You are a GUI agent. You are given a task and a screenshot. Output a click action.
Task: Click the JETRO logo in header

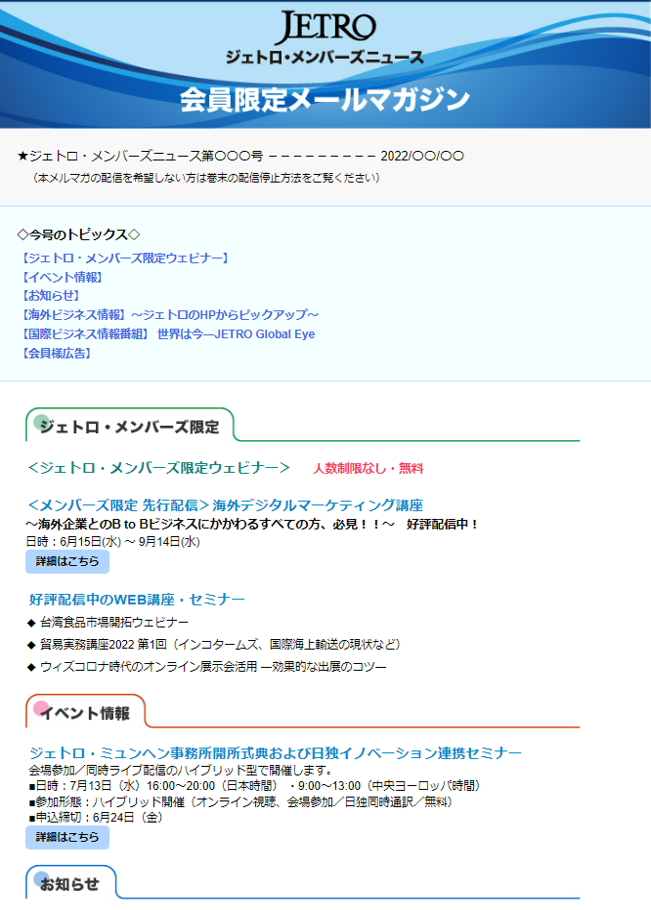tap(325, 27)
